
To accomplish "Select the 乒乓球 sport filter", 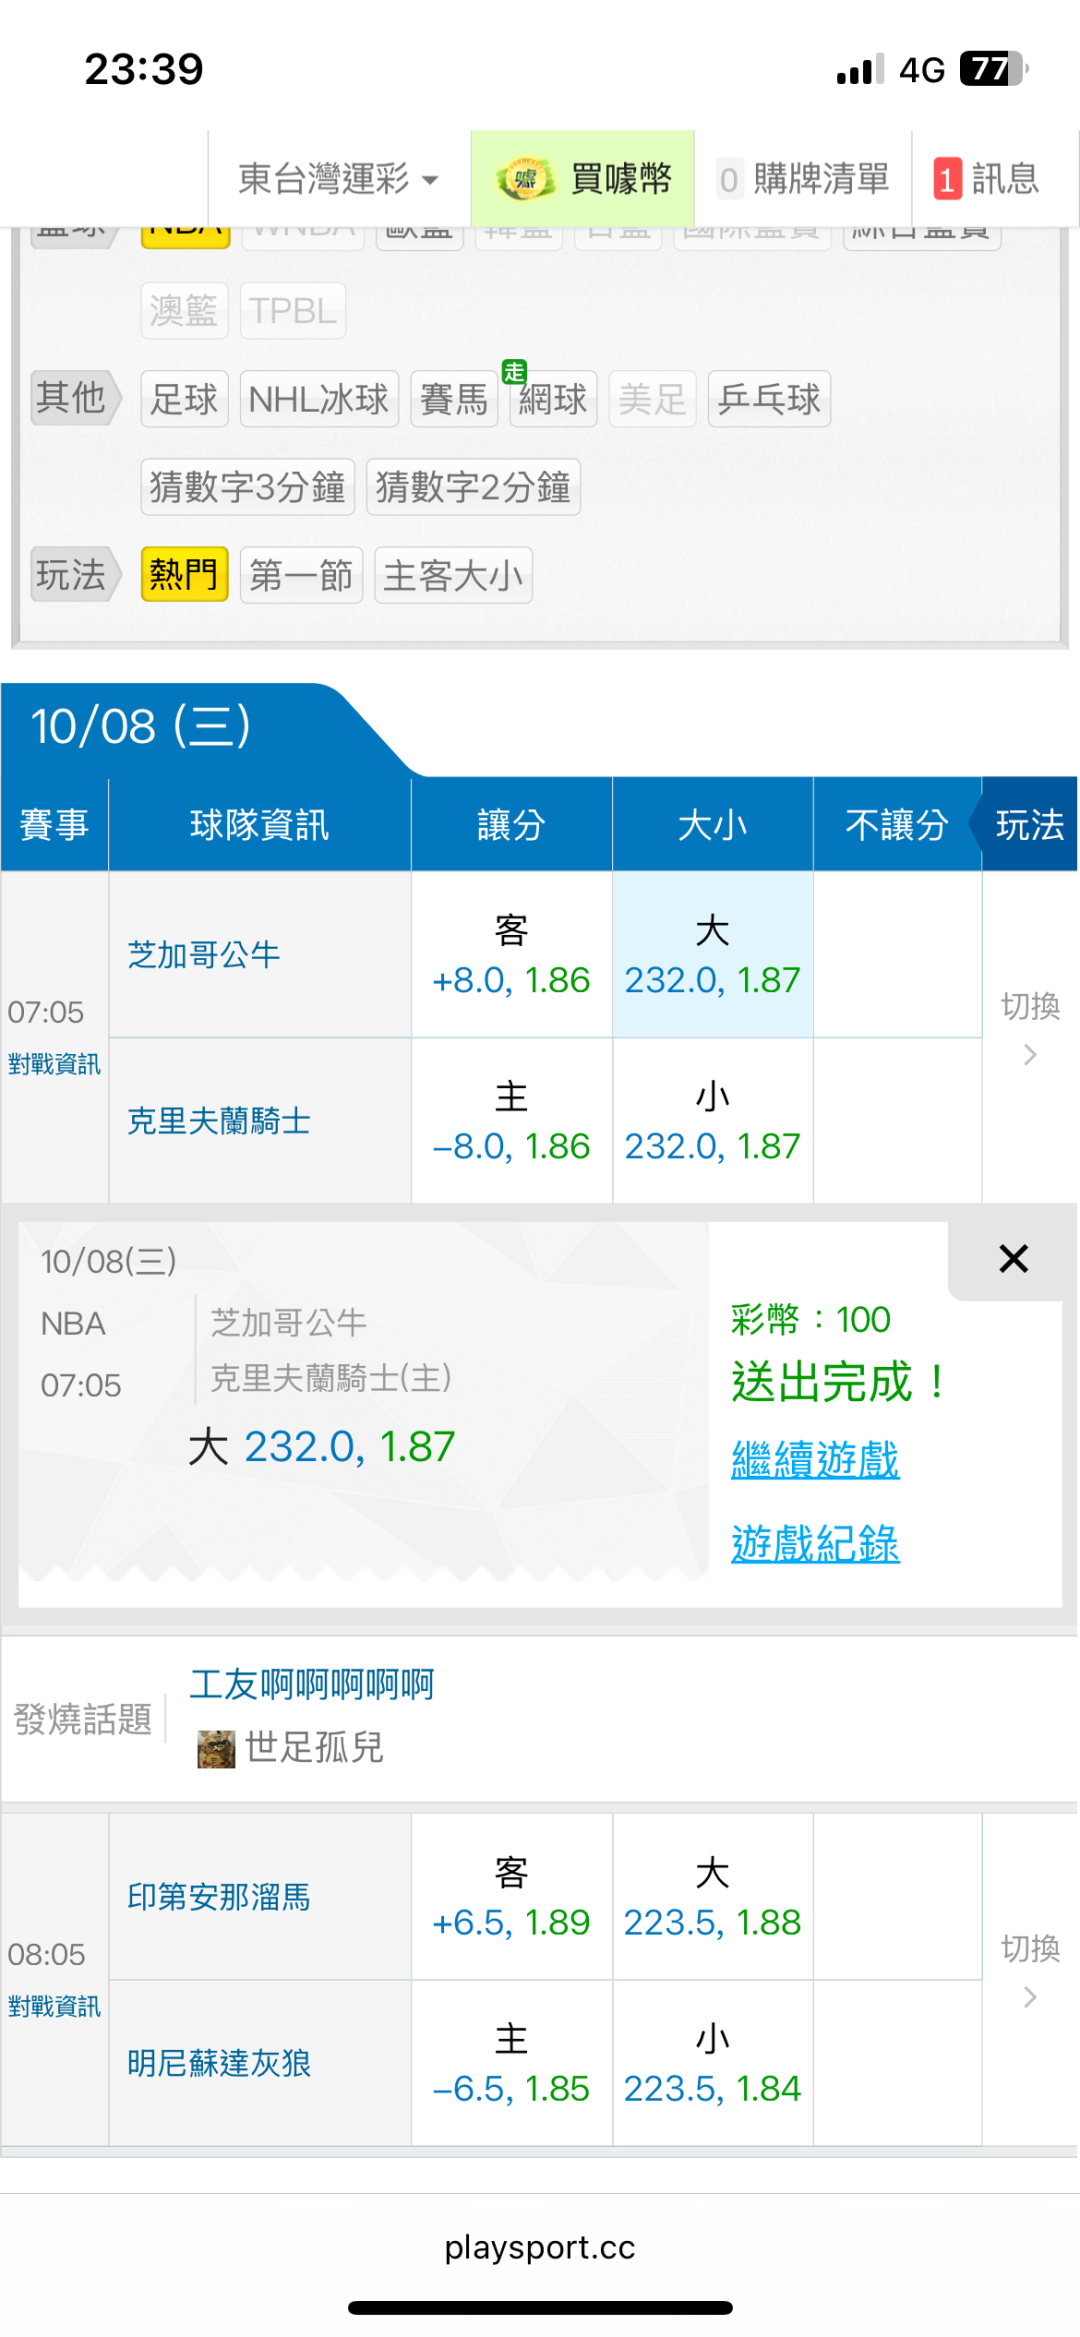I will (x=769, y=399).
